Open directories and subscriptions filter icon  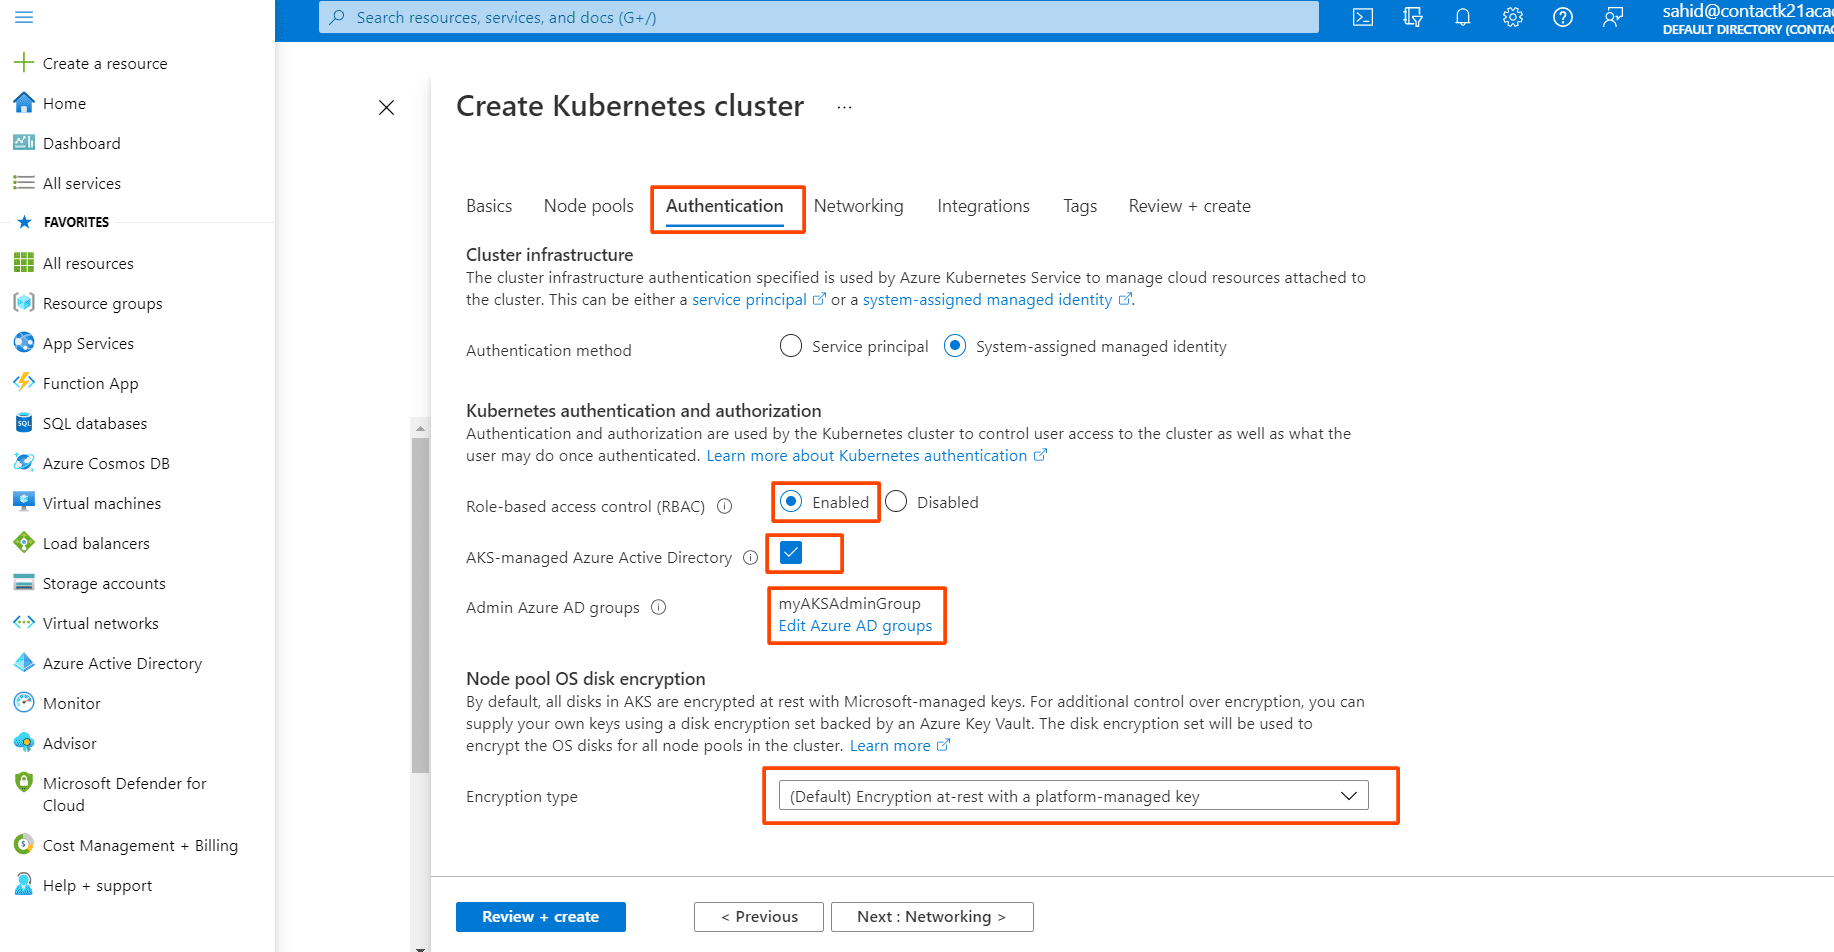[x=1412, y=17]
